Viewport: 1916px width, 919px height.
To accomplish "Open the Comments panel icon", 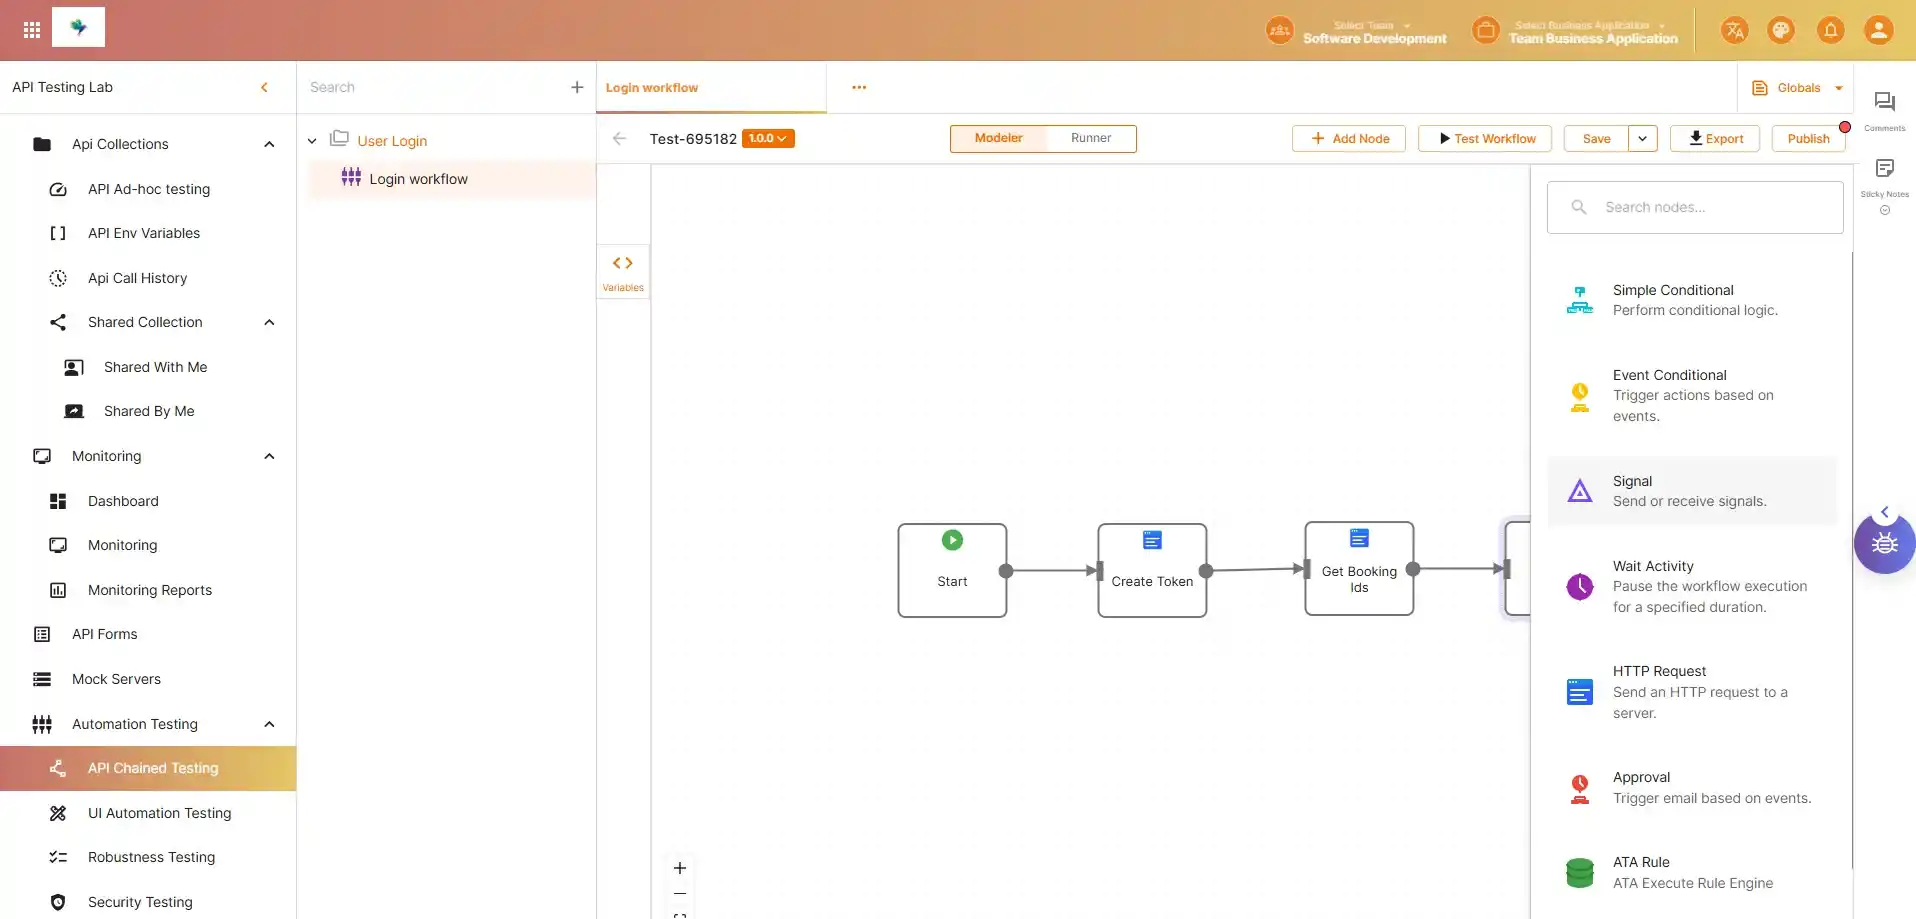I will pyautogui.click(x=1884, y=102).
